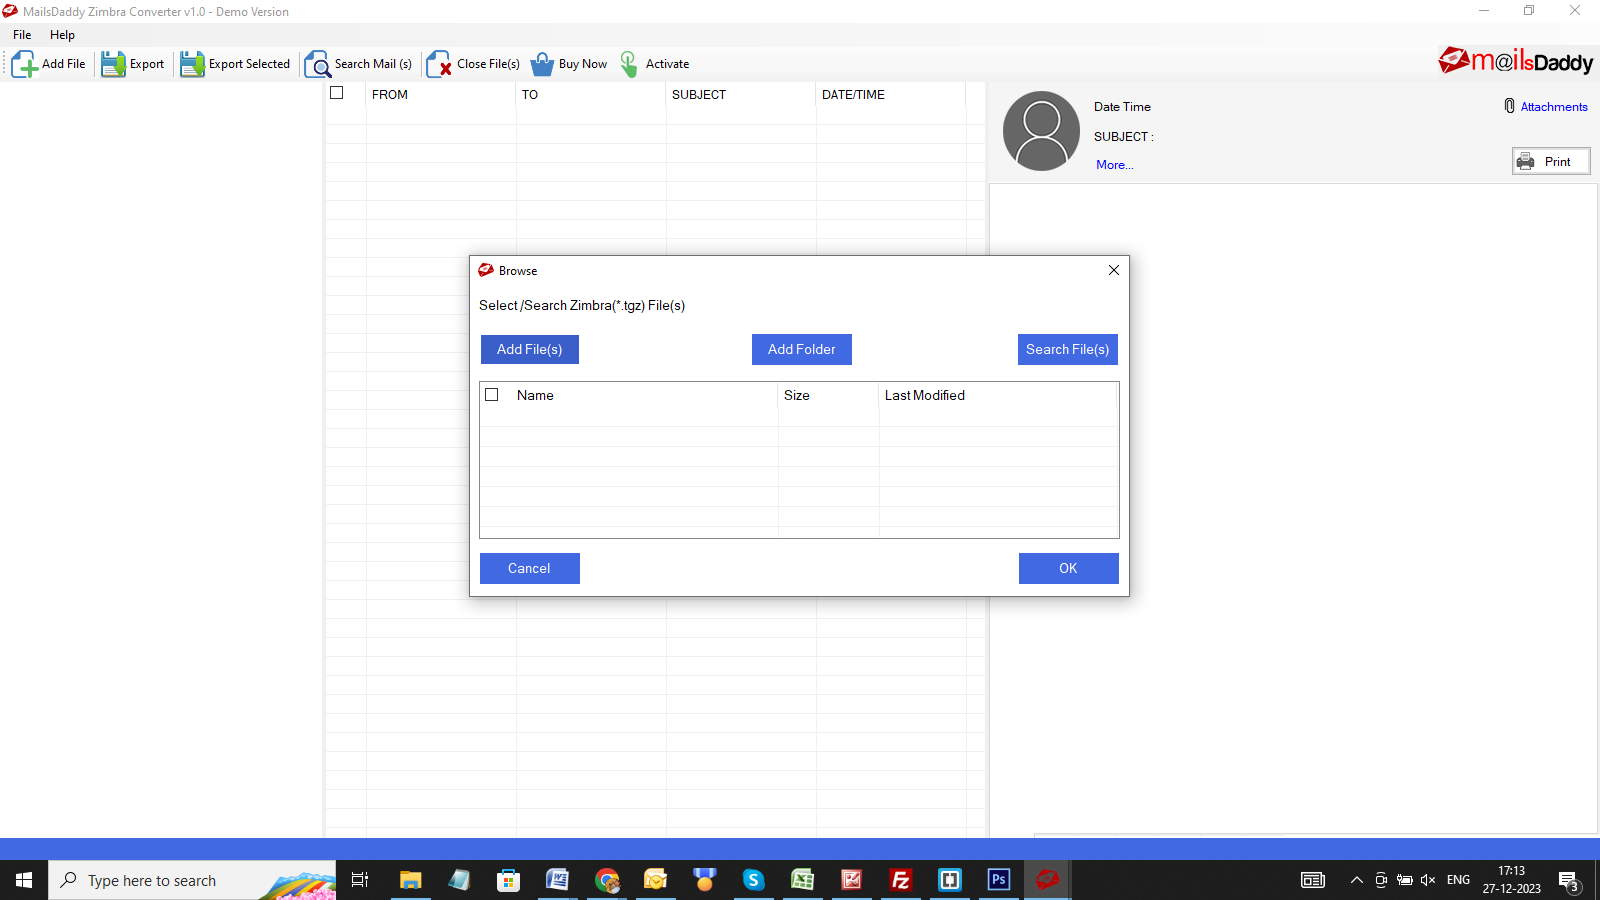Click the ENG language indicator in the tray

pos(1459,880)
